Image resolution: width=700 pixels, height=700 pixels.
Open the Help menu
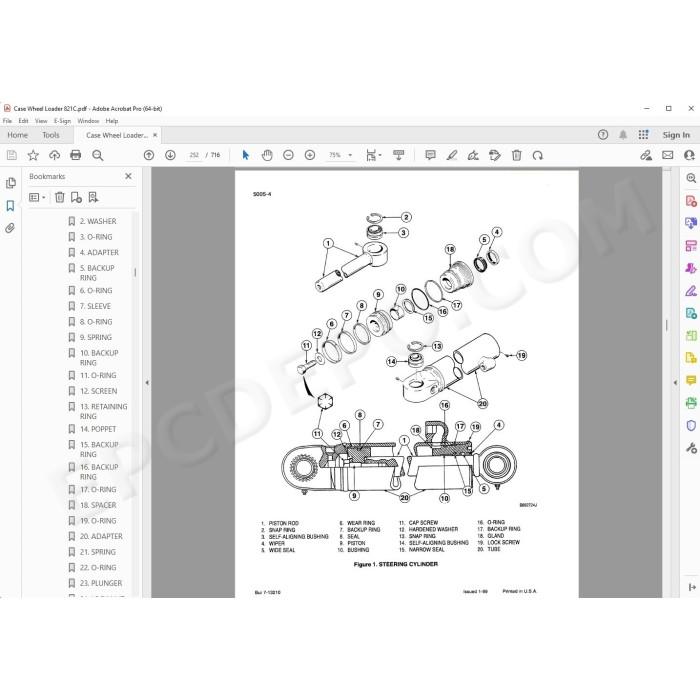tap(112, 121)
